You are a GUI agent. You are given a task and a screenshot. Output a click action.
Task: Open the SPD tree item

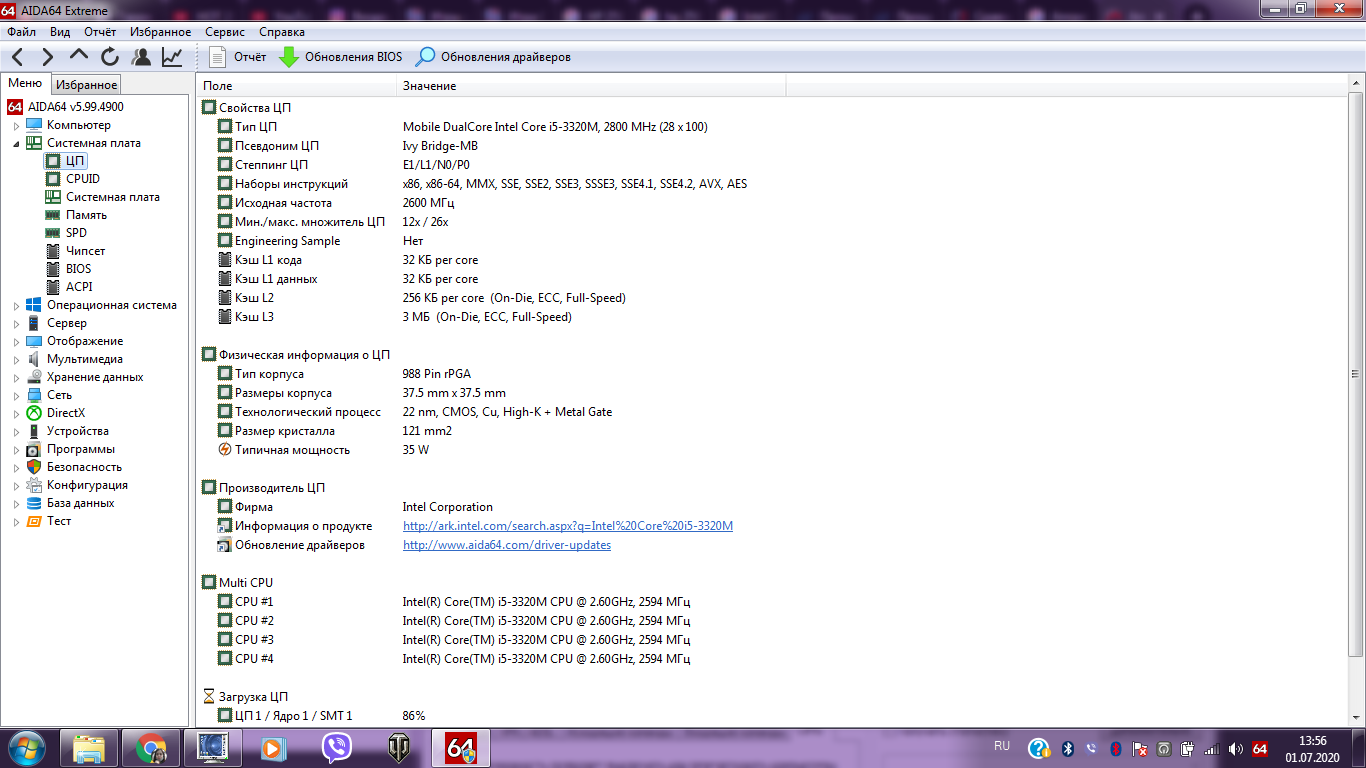[x=76, y=233]
